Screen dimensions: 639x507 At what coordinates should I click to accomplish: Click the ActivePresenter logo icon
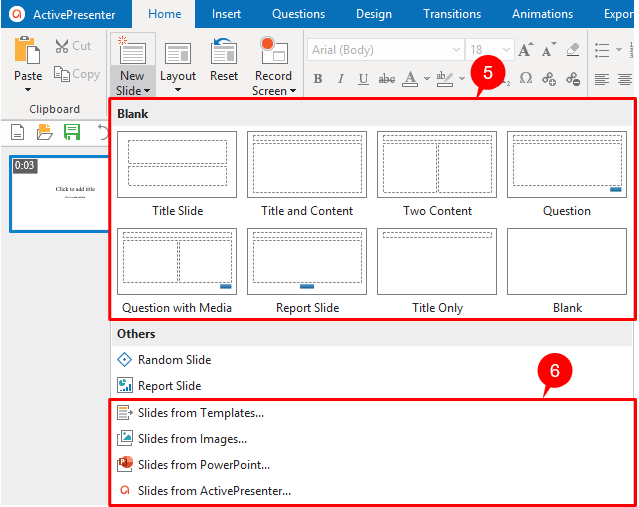(17, 14)
